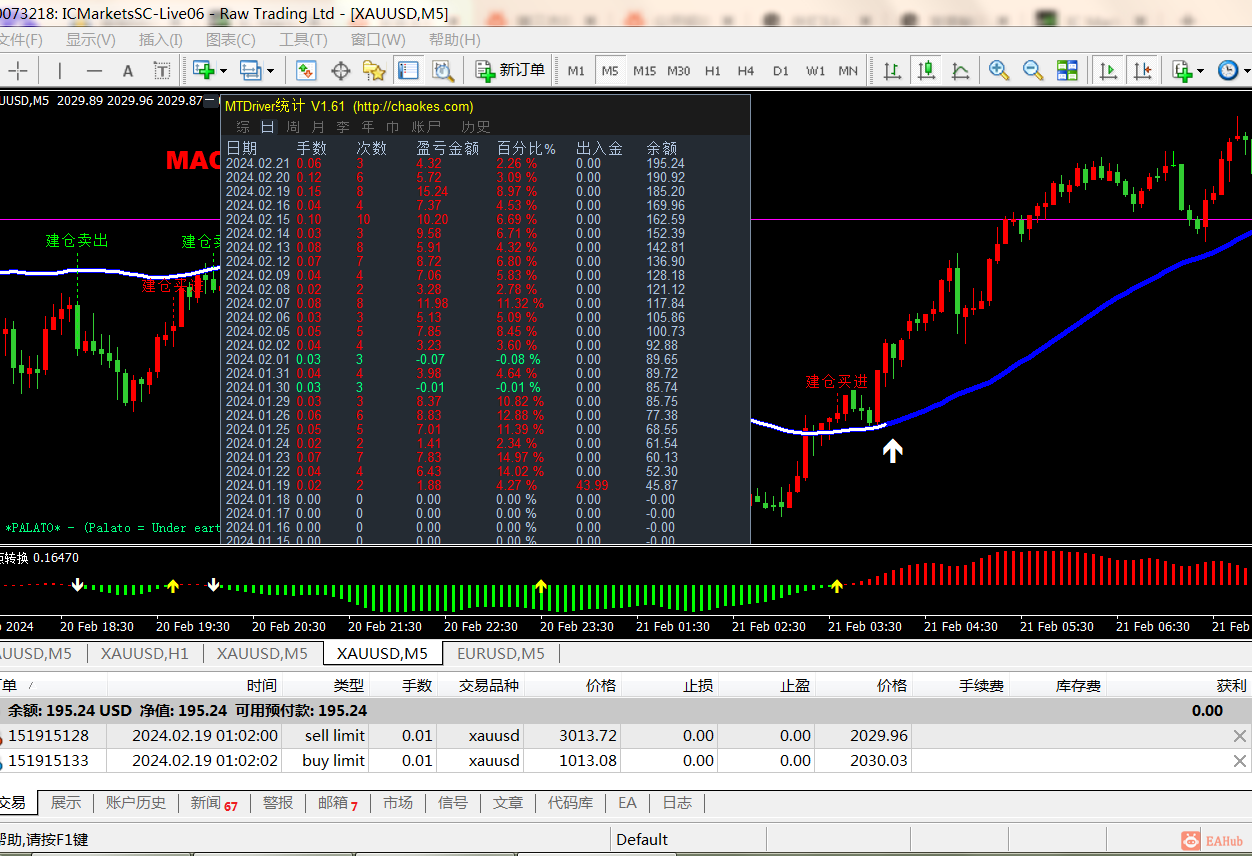
Task: Open the EA terminal tab
Action: (x=627, y=803)
